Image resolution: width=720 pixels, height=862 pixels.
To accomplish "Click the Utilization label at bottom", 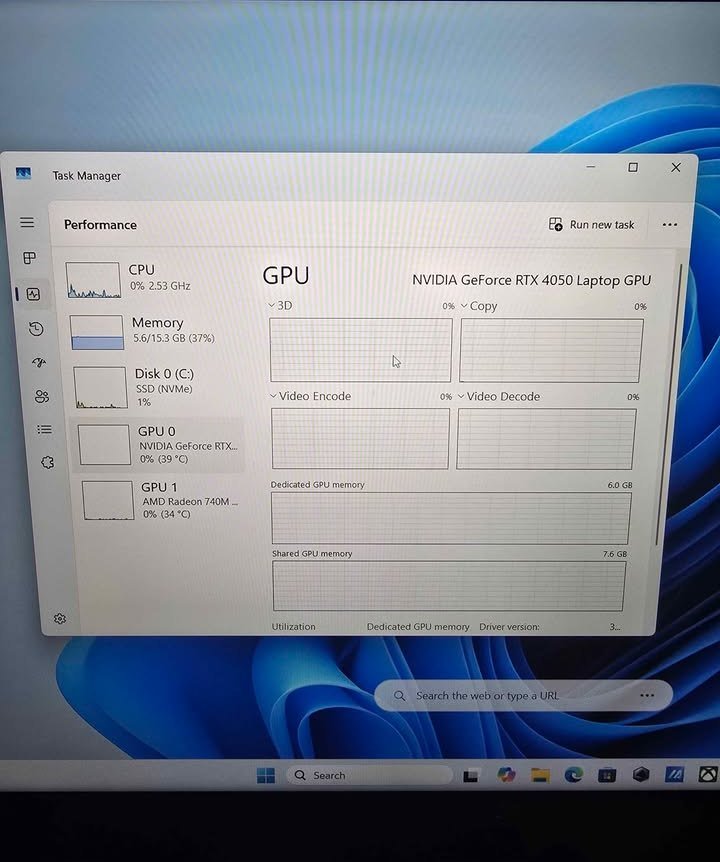I will pyautogui.click(x=293, y=627).
